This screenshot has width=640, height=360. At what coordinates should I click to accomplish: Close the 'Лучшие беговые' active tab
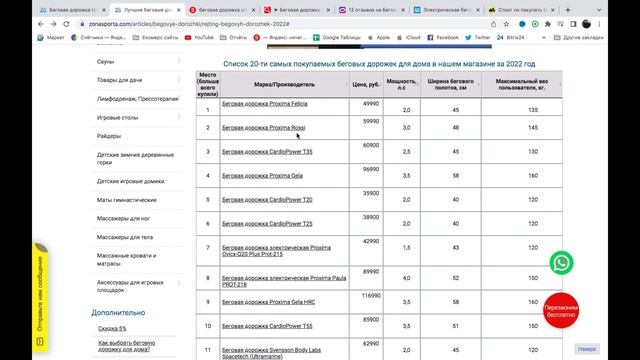[x=178, y=10]
